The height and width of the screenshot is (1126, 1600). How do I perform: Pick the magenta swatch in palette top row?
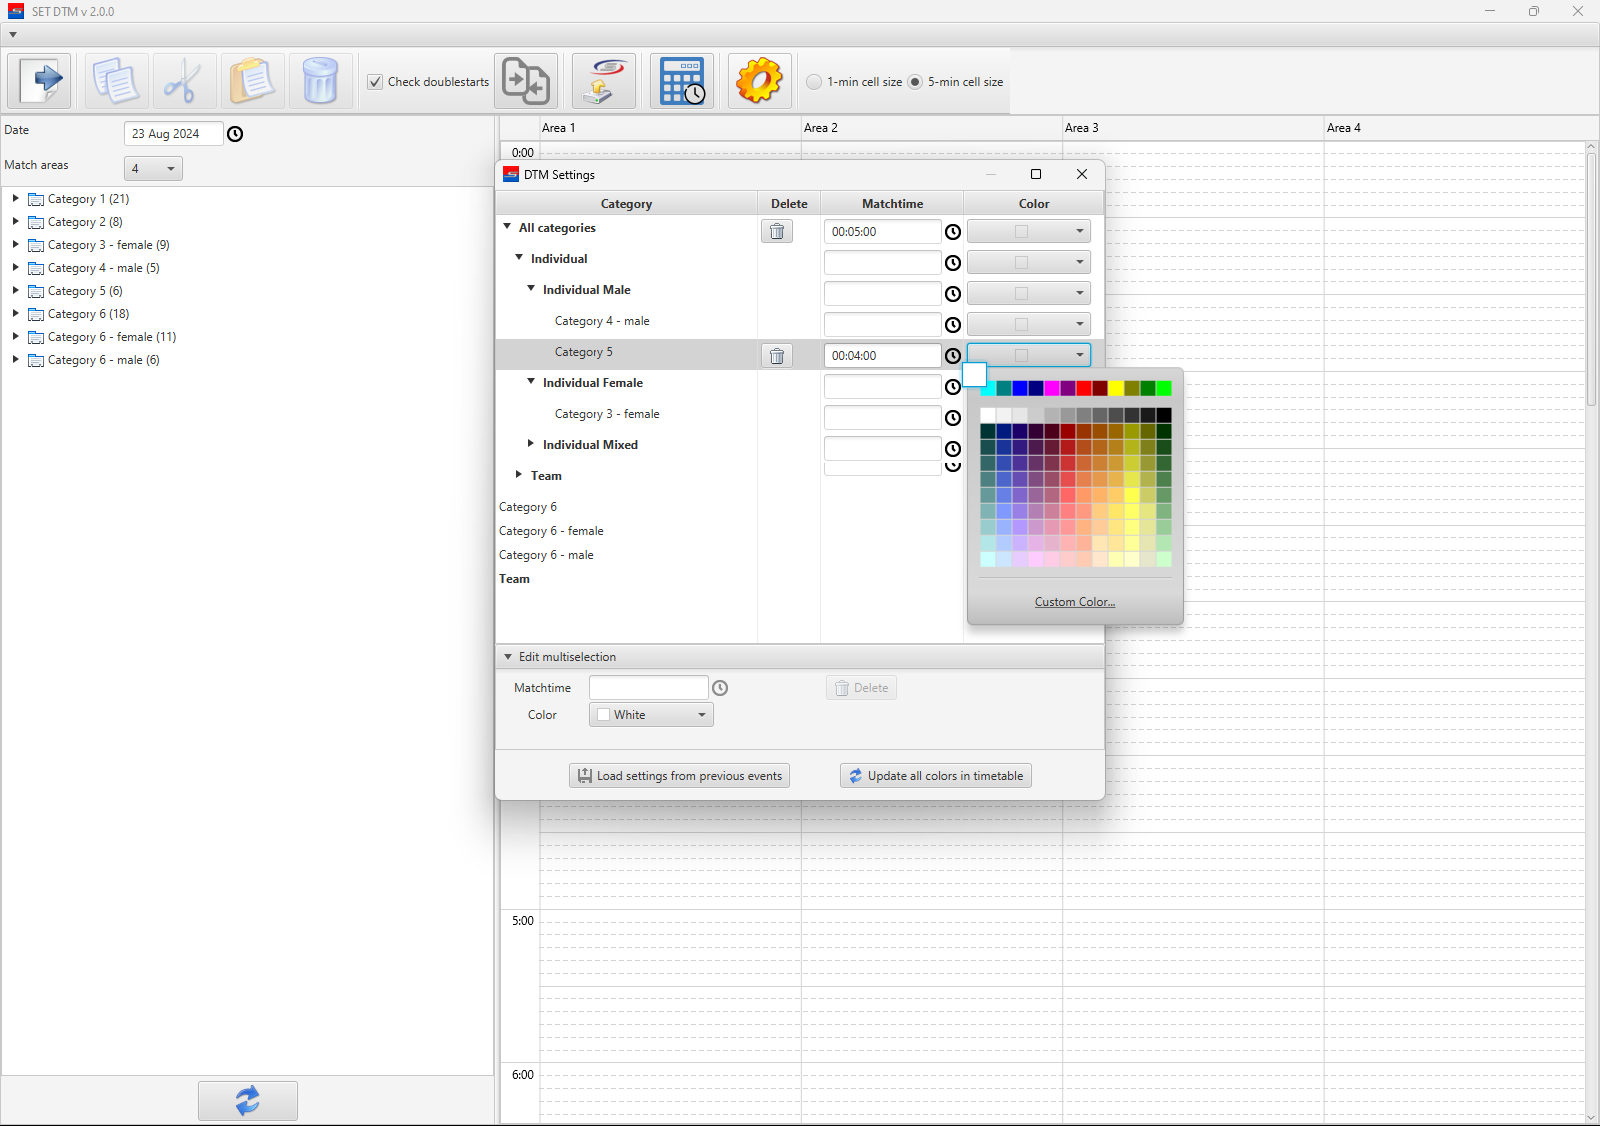[1052, 389]
